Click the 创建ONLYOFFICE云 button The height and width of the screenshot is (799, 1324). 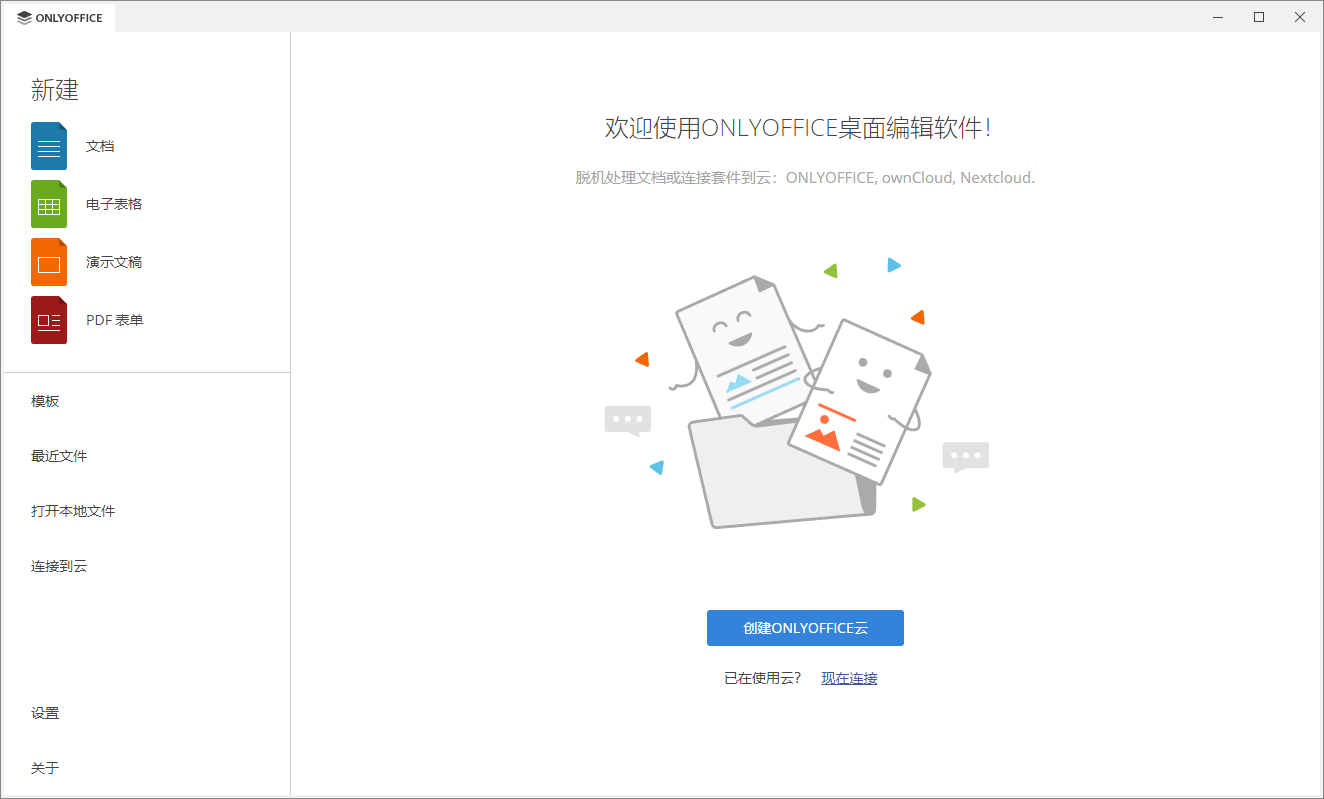pyautogui.click(x=805, y=628)
